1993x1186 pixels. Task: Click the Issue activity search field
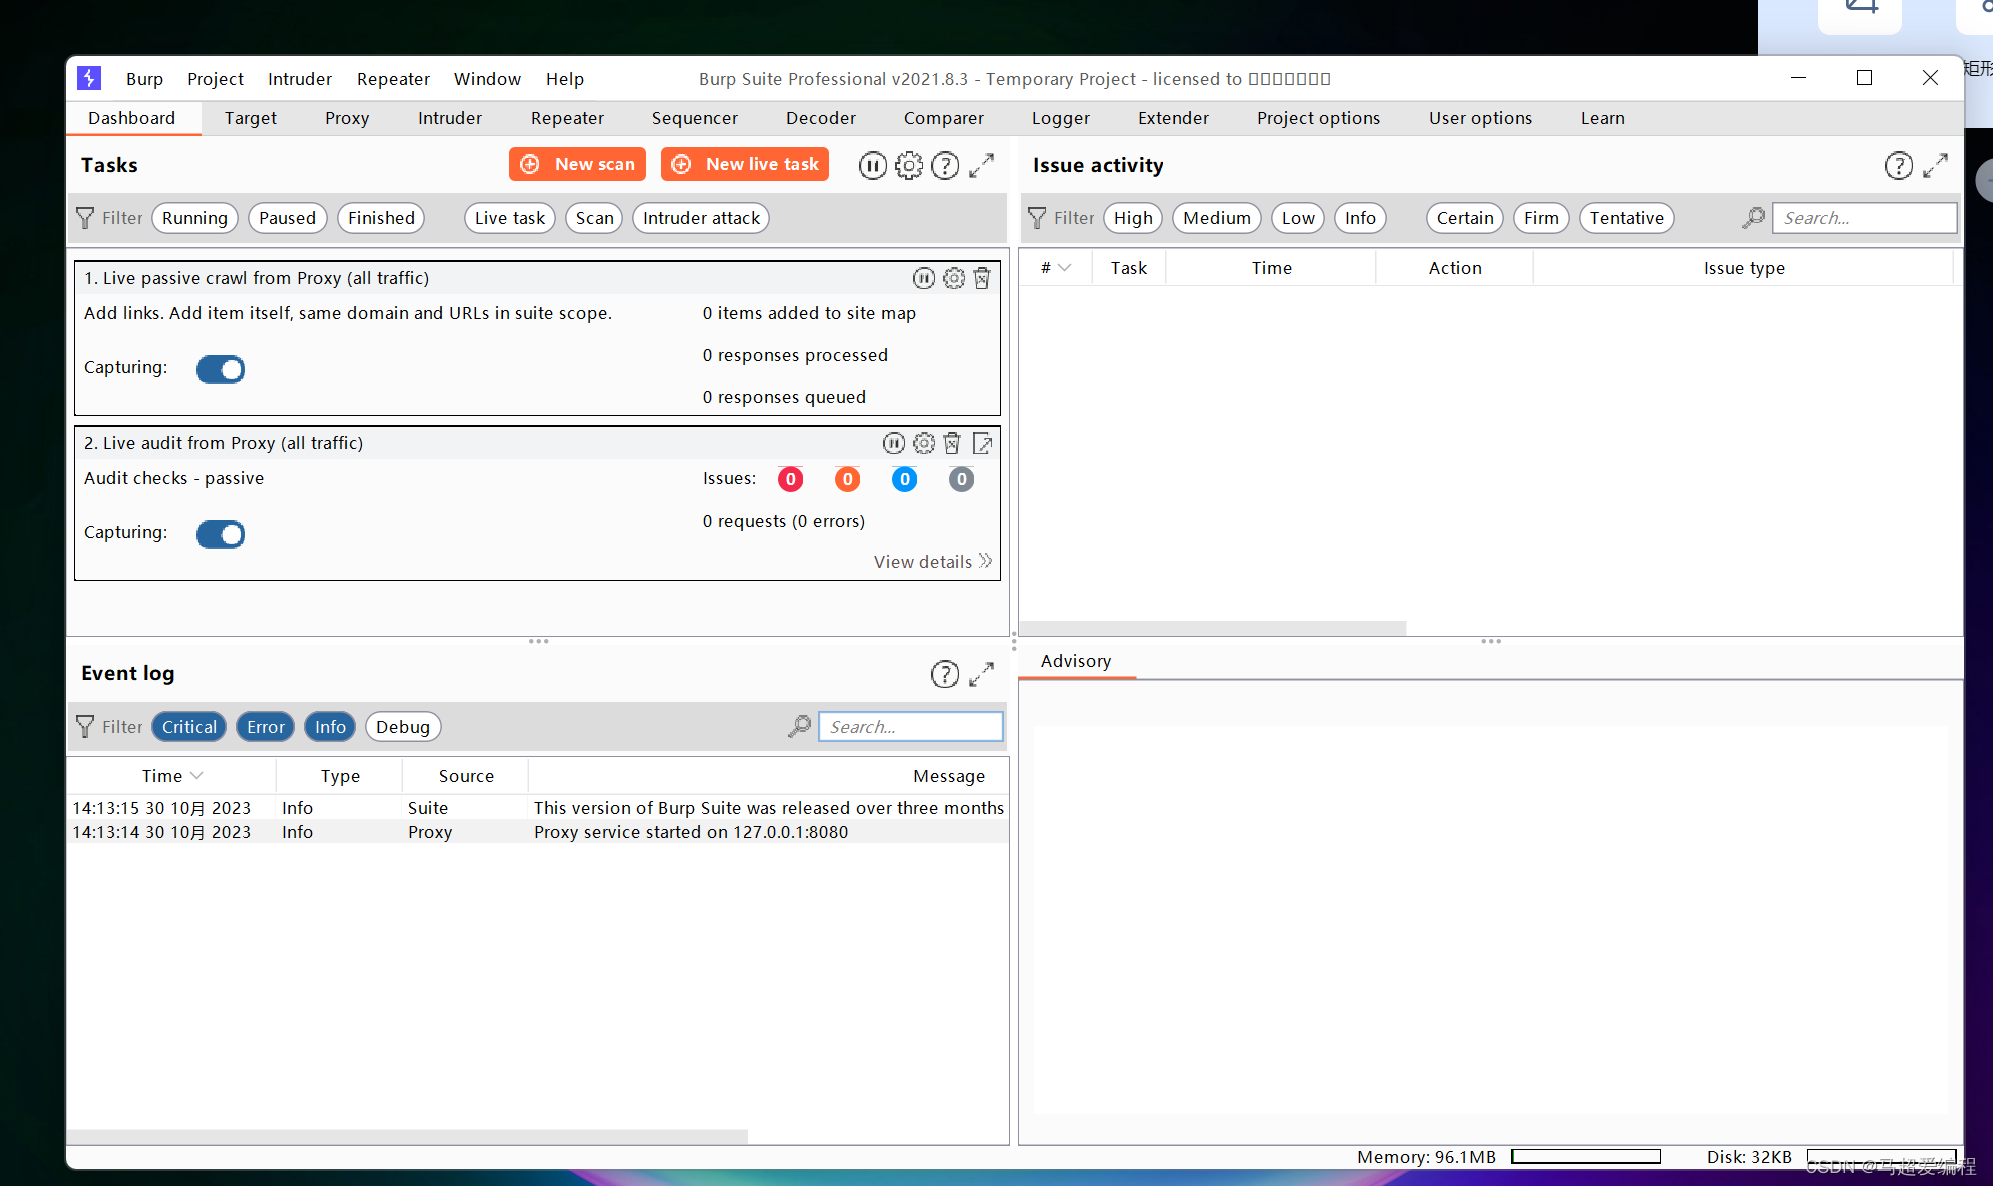pos(1863,218)
